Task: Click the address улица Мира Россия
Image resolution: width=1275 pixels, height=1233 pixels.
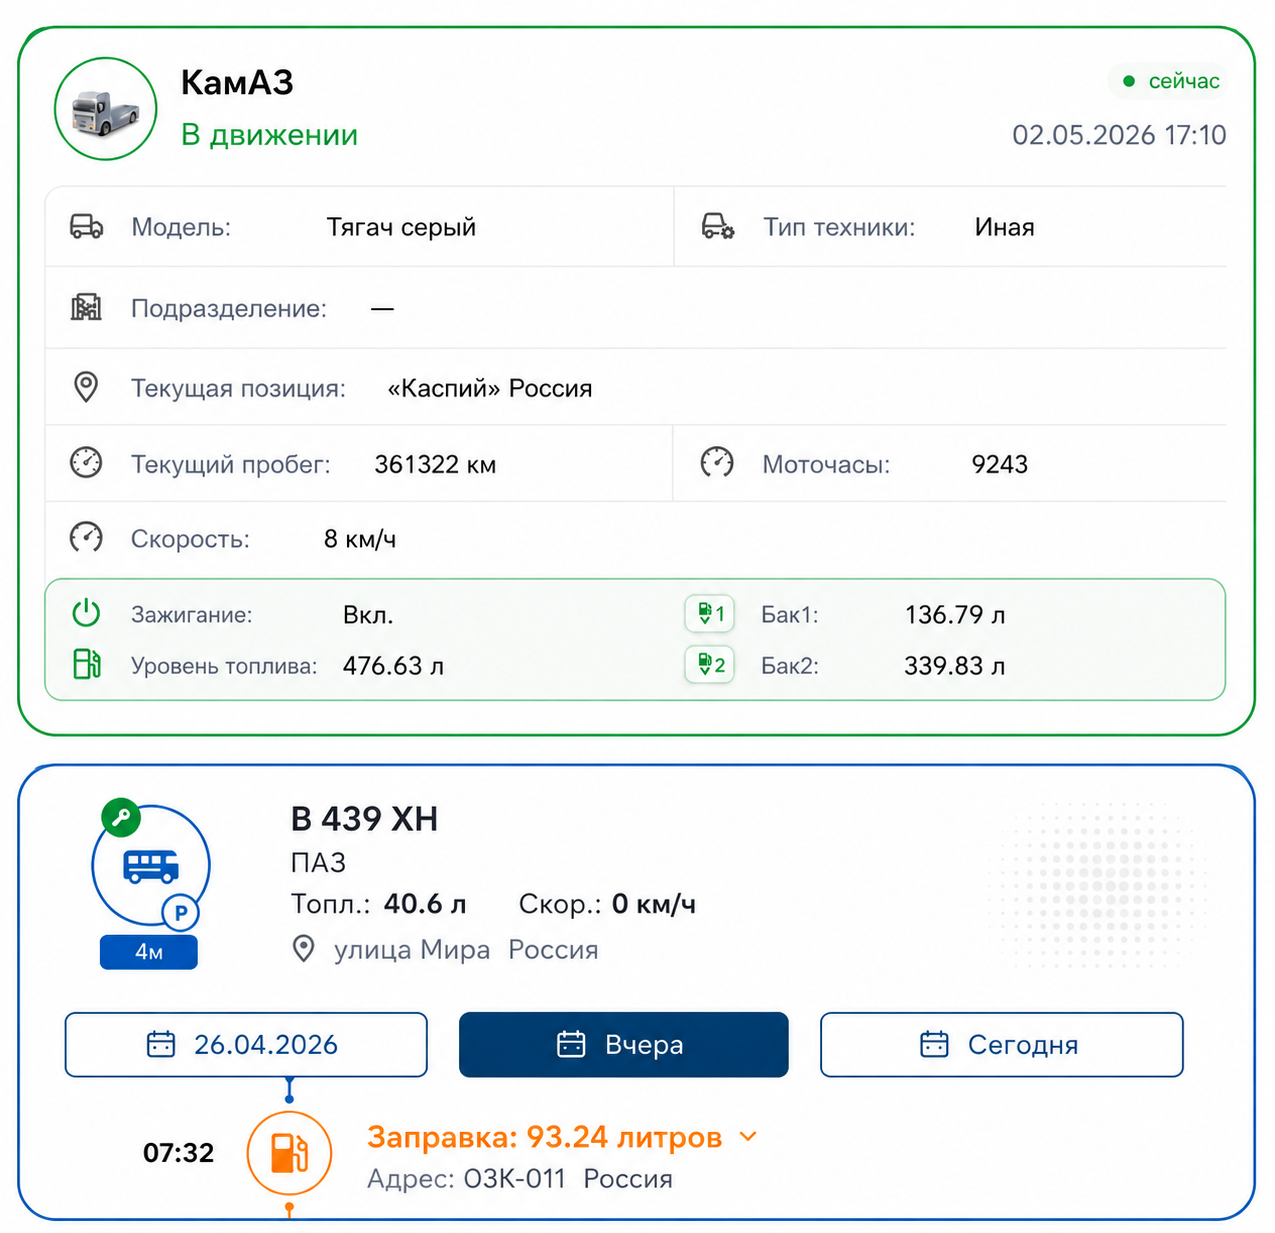Action: [466, 950]
